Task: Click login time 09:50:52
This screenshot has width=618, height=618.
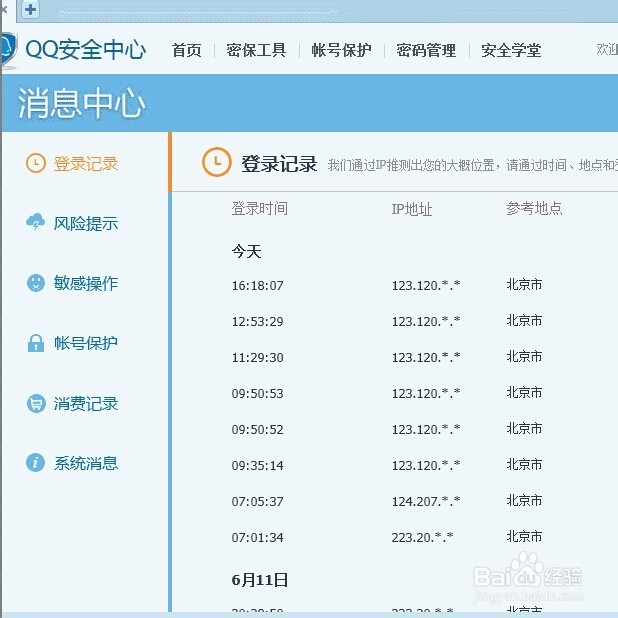Action: (x=257, y=429)
